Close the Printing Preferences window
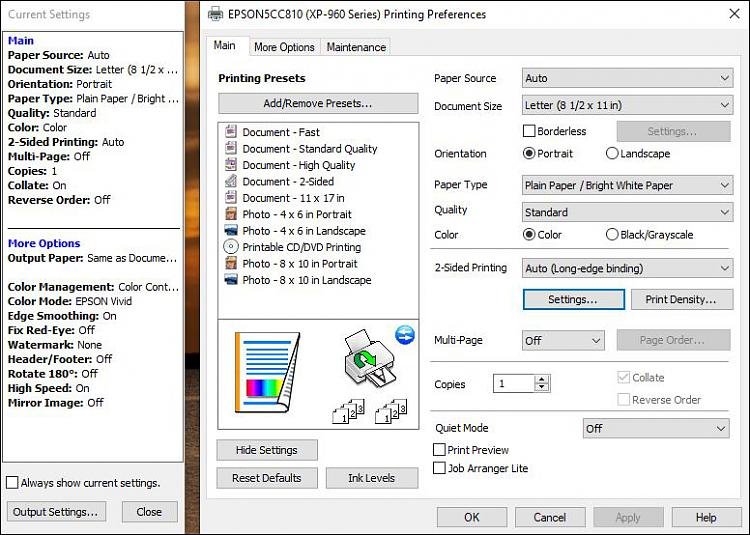Viewport: 750px width, 535px height. point(735,13)
